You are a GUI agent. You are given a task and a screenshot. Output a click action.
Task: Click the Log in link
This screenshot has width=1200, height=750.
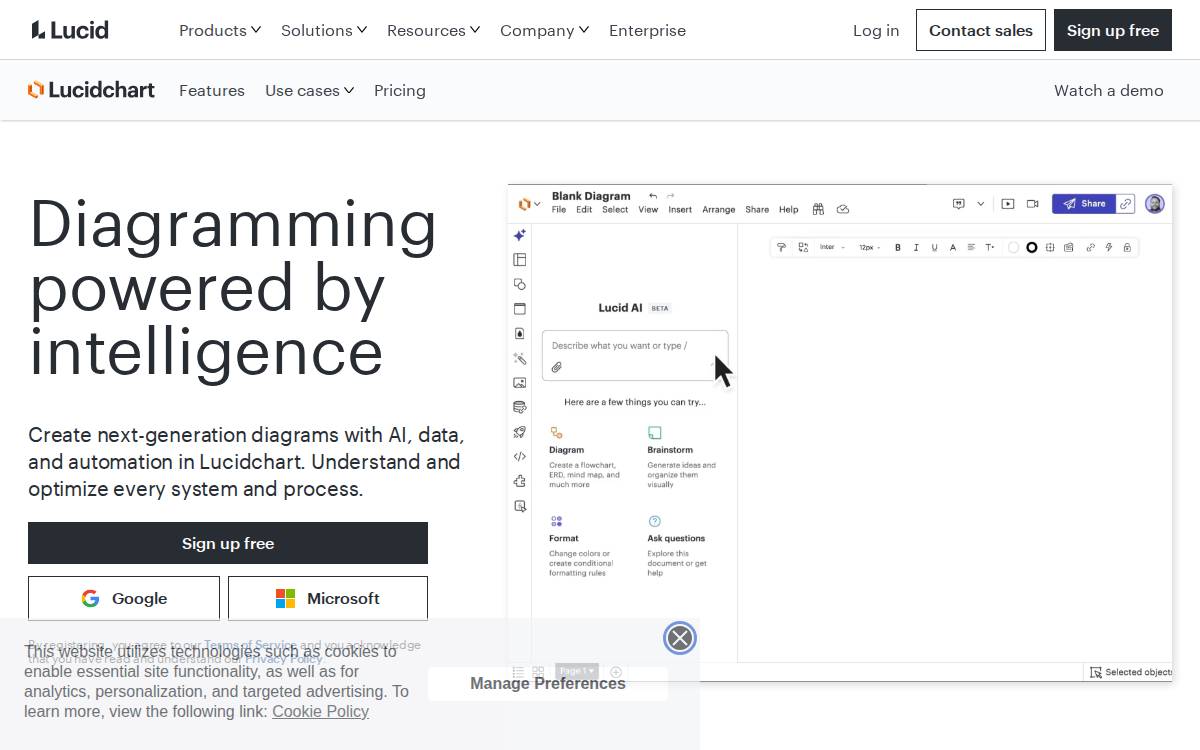coord(876,30)
